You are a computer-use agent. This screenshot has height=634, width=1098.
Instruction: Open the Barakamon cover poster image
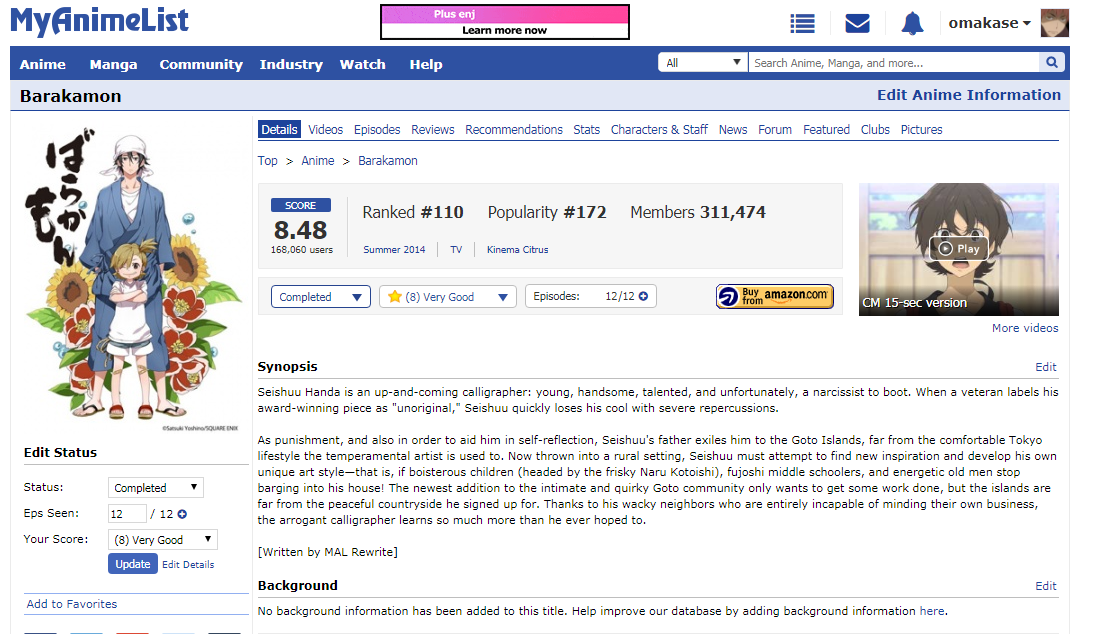(133, 278)
